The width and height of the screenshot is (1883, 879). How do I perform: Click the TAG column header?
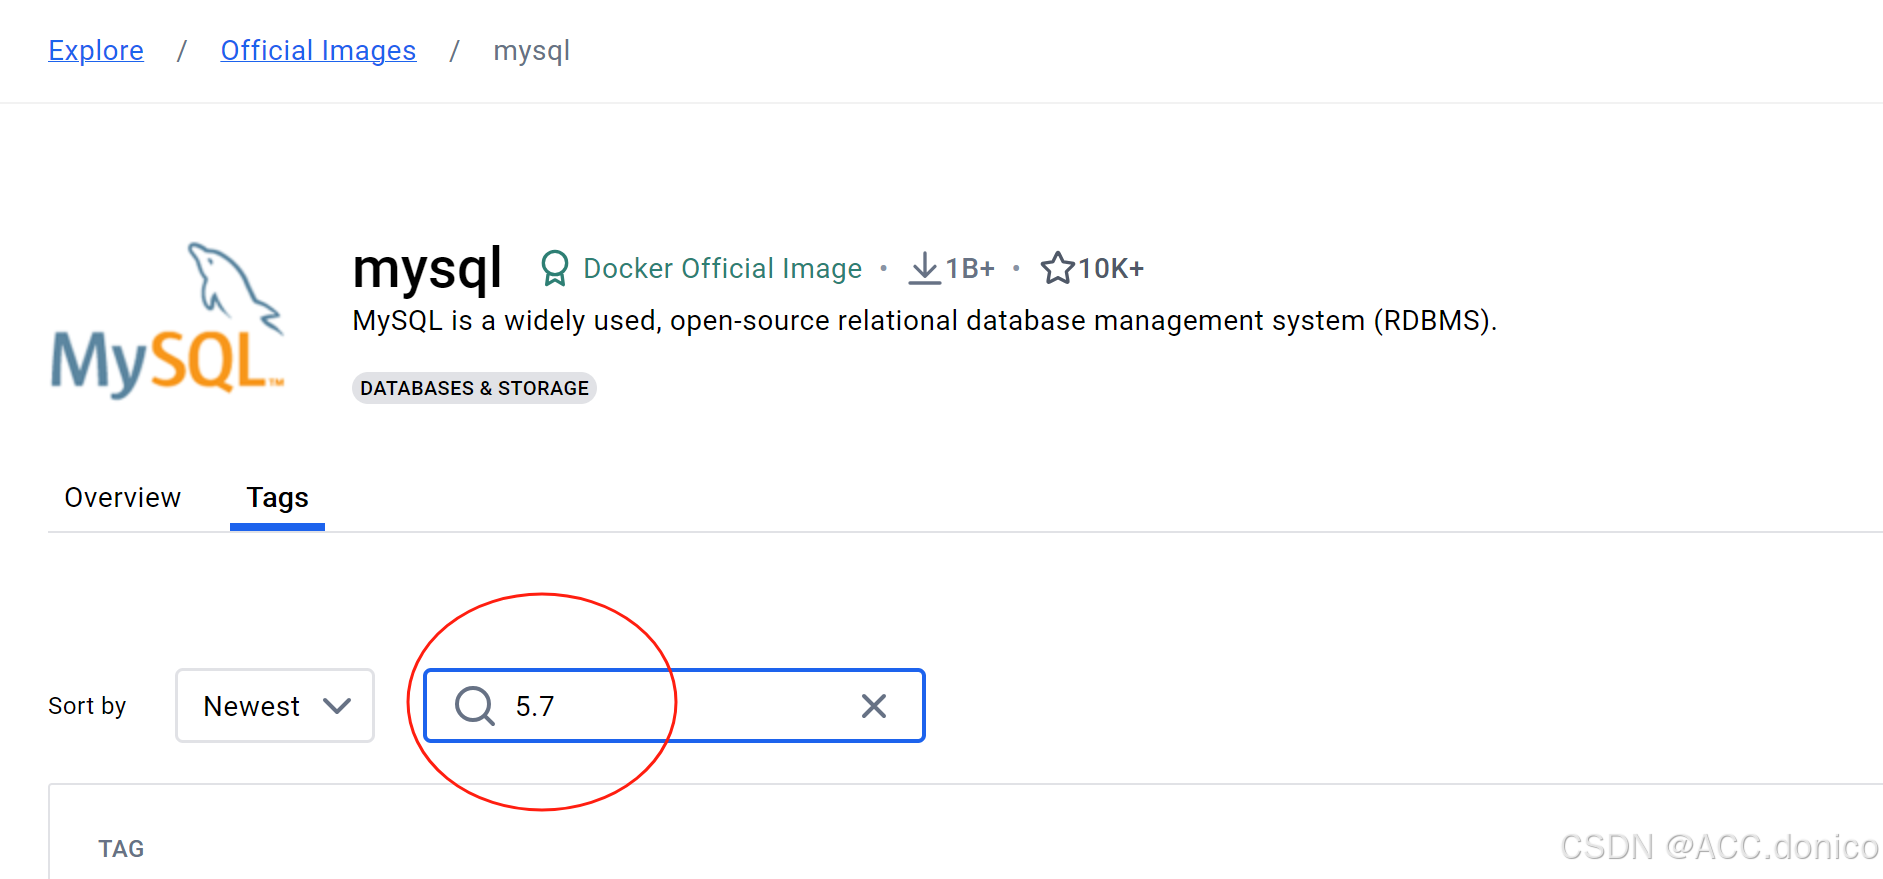pyautogui.click(x=121, y=849)
